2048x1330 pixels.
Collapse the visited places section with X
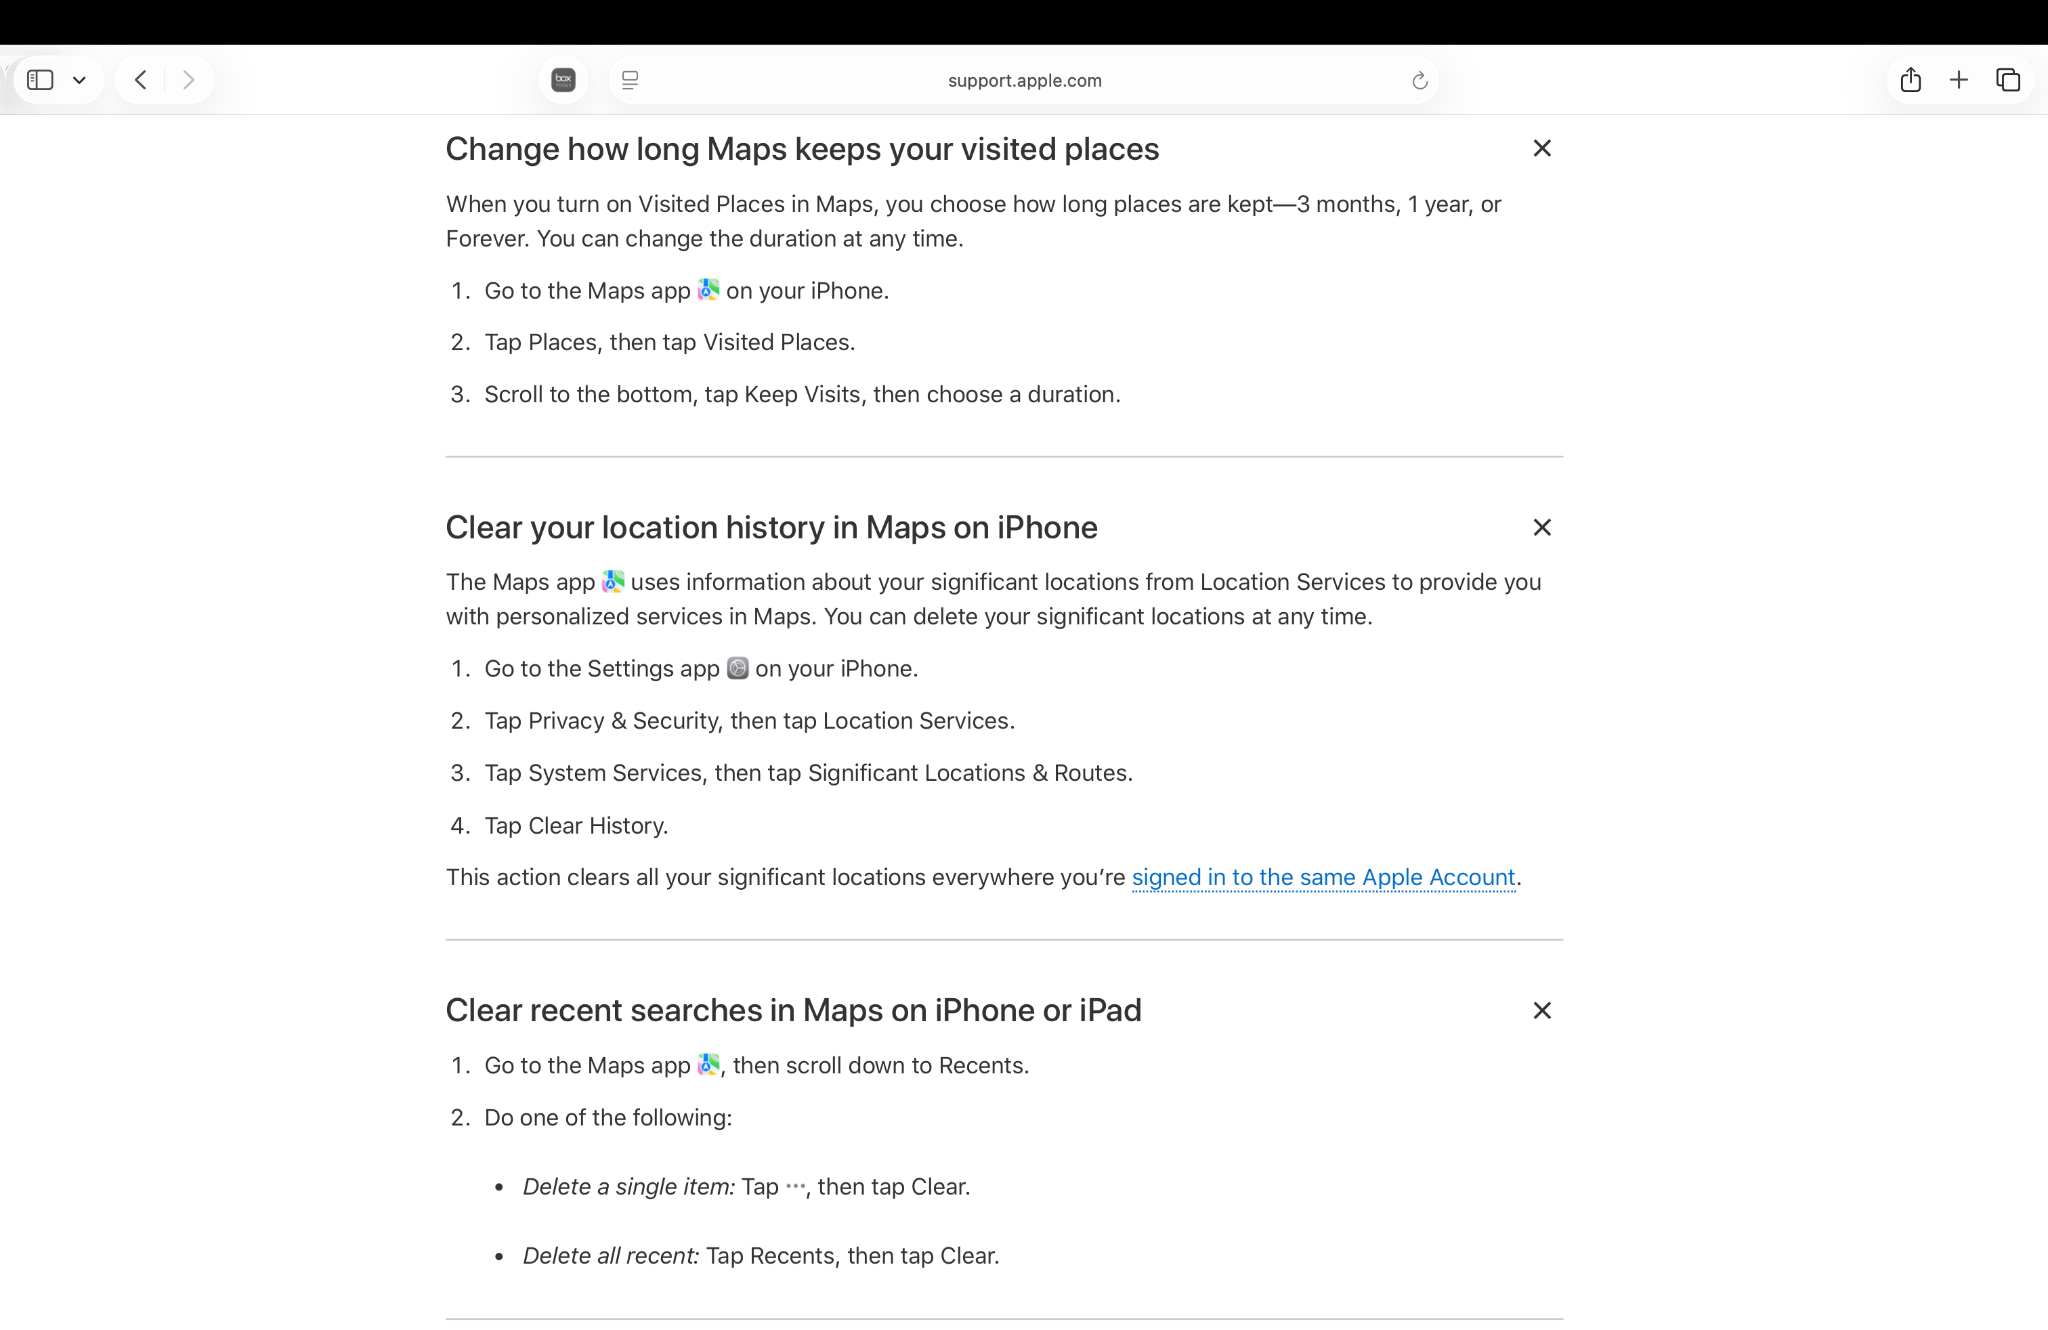point(1542,149)
